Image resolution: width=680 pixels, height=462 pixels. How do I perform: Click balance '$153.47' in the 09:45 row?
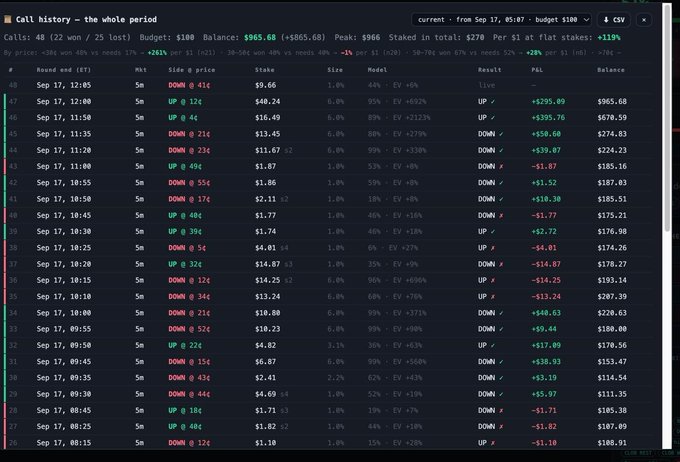pos(612,362)
